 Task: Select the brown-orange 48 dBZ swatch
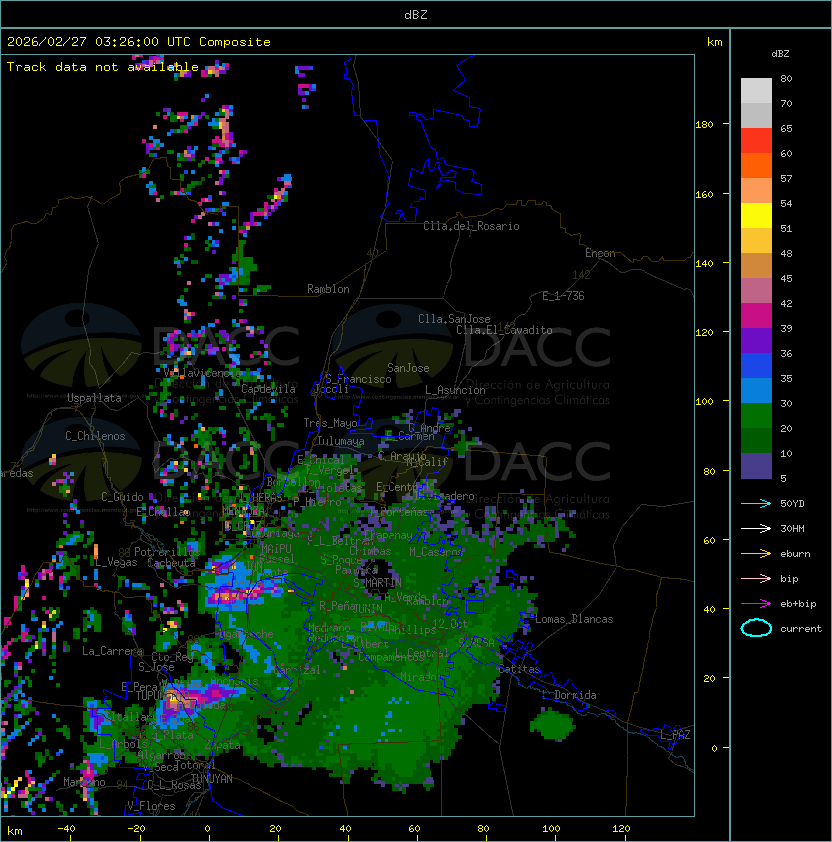tap(756, 265)
